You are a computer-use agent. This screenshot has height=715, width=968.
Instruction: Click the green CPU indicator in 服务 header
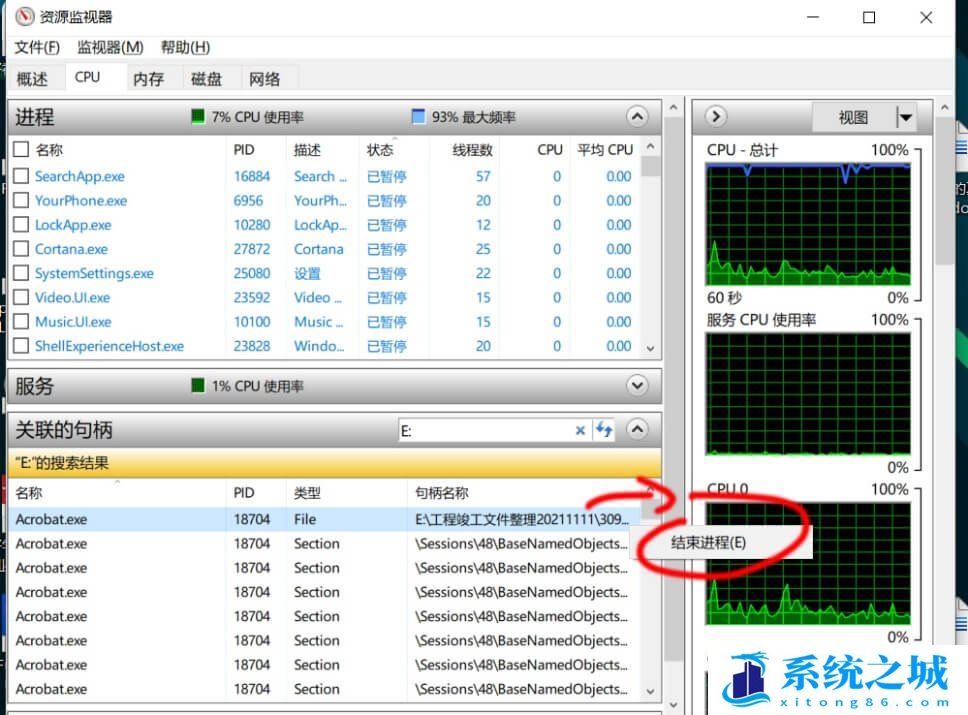click(198, 386)
